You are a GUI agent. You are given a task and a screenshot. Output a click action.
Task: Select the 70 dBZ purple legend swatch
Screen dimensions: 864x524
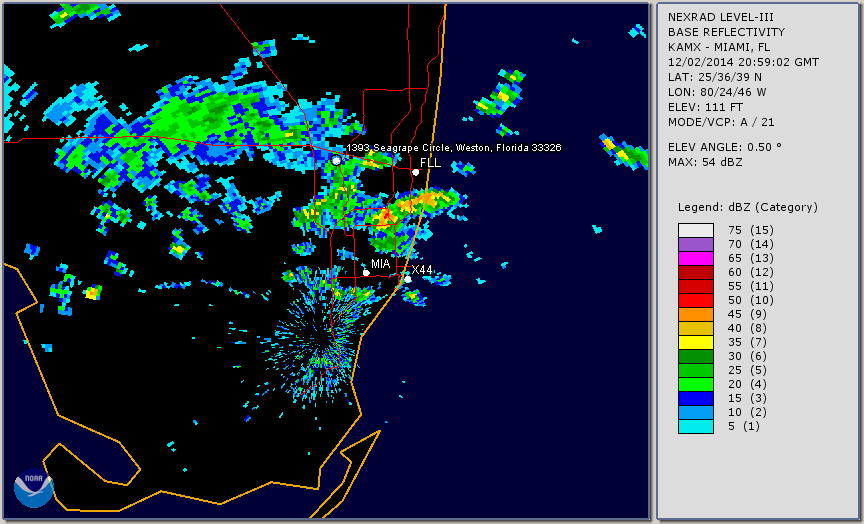tap(696, 244)
